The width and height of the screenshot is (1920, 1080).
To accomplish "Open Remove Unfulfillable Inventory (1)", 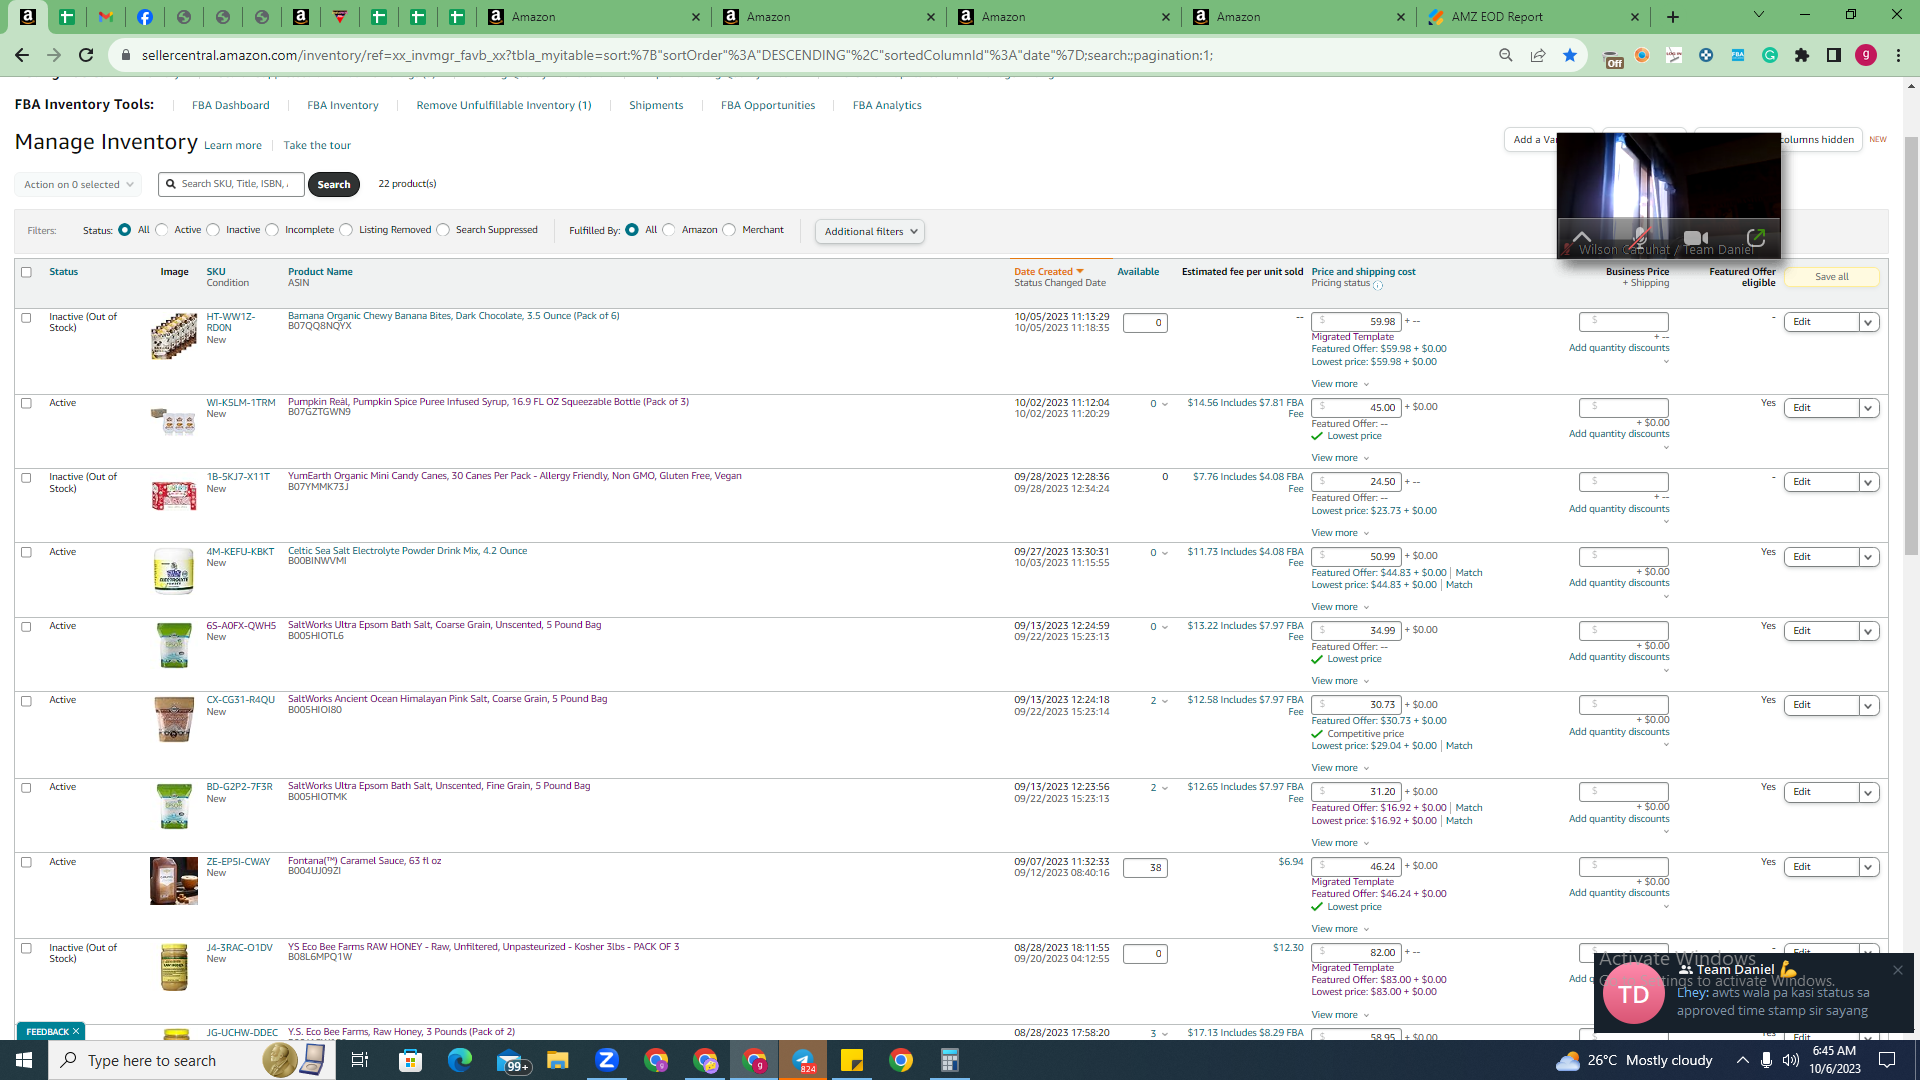I will [504, 106].
